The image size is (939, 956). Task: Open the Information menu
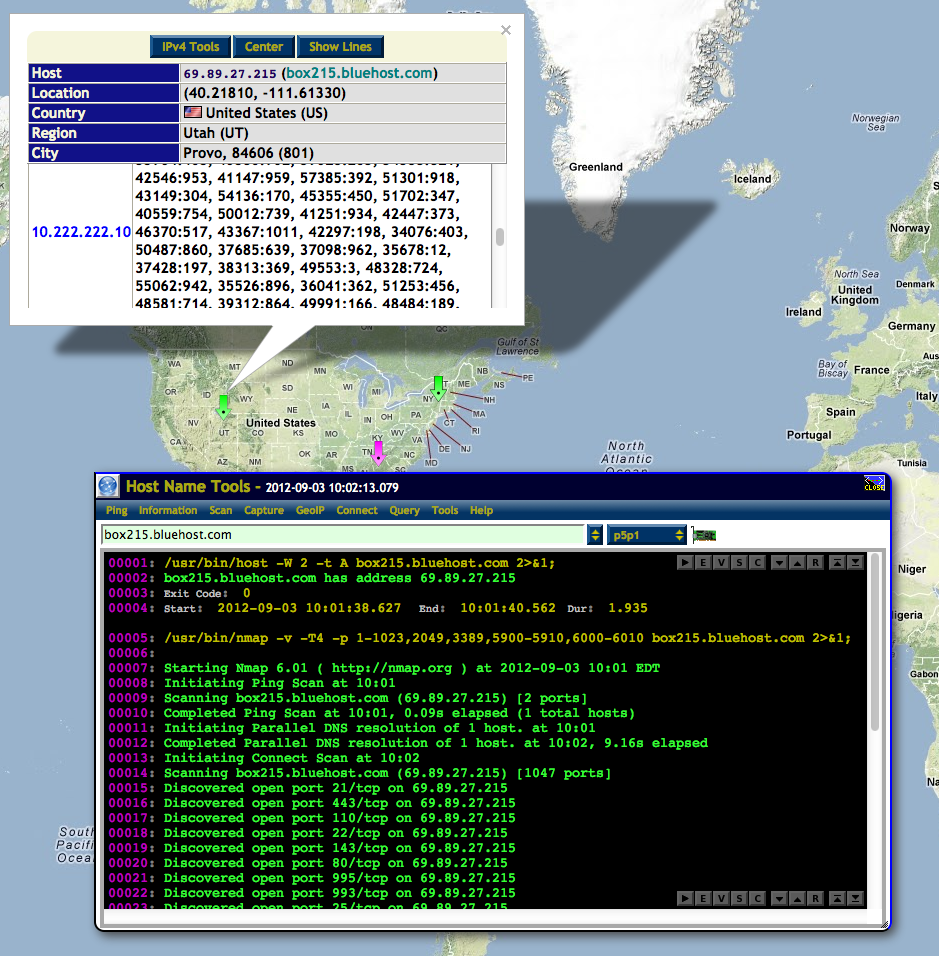pyautogui.click(x=168, y=510)
